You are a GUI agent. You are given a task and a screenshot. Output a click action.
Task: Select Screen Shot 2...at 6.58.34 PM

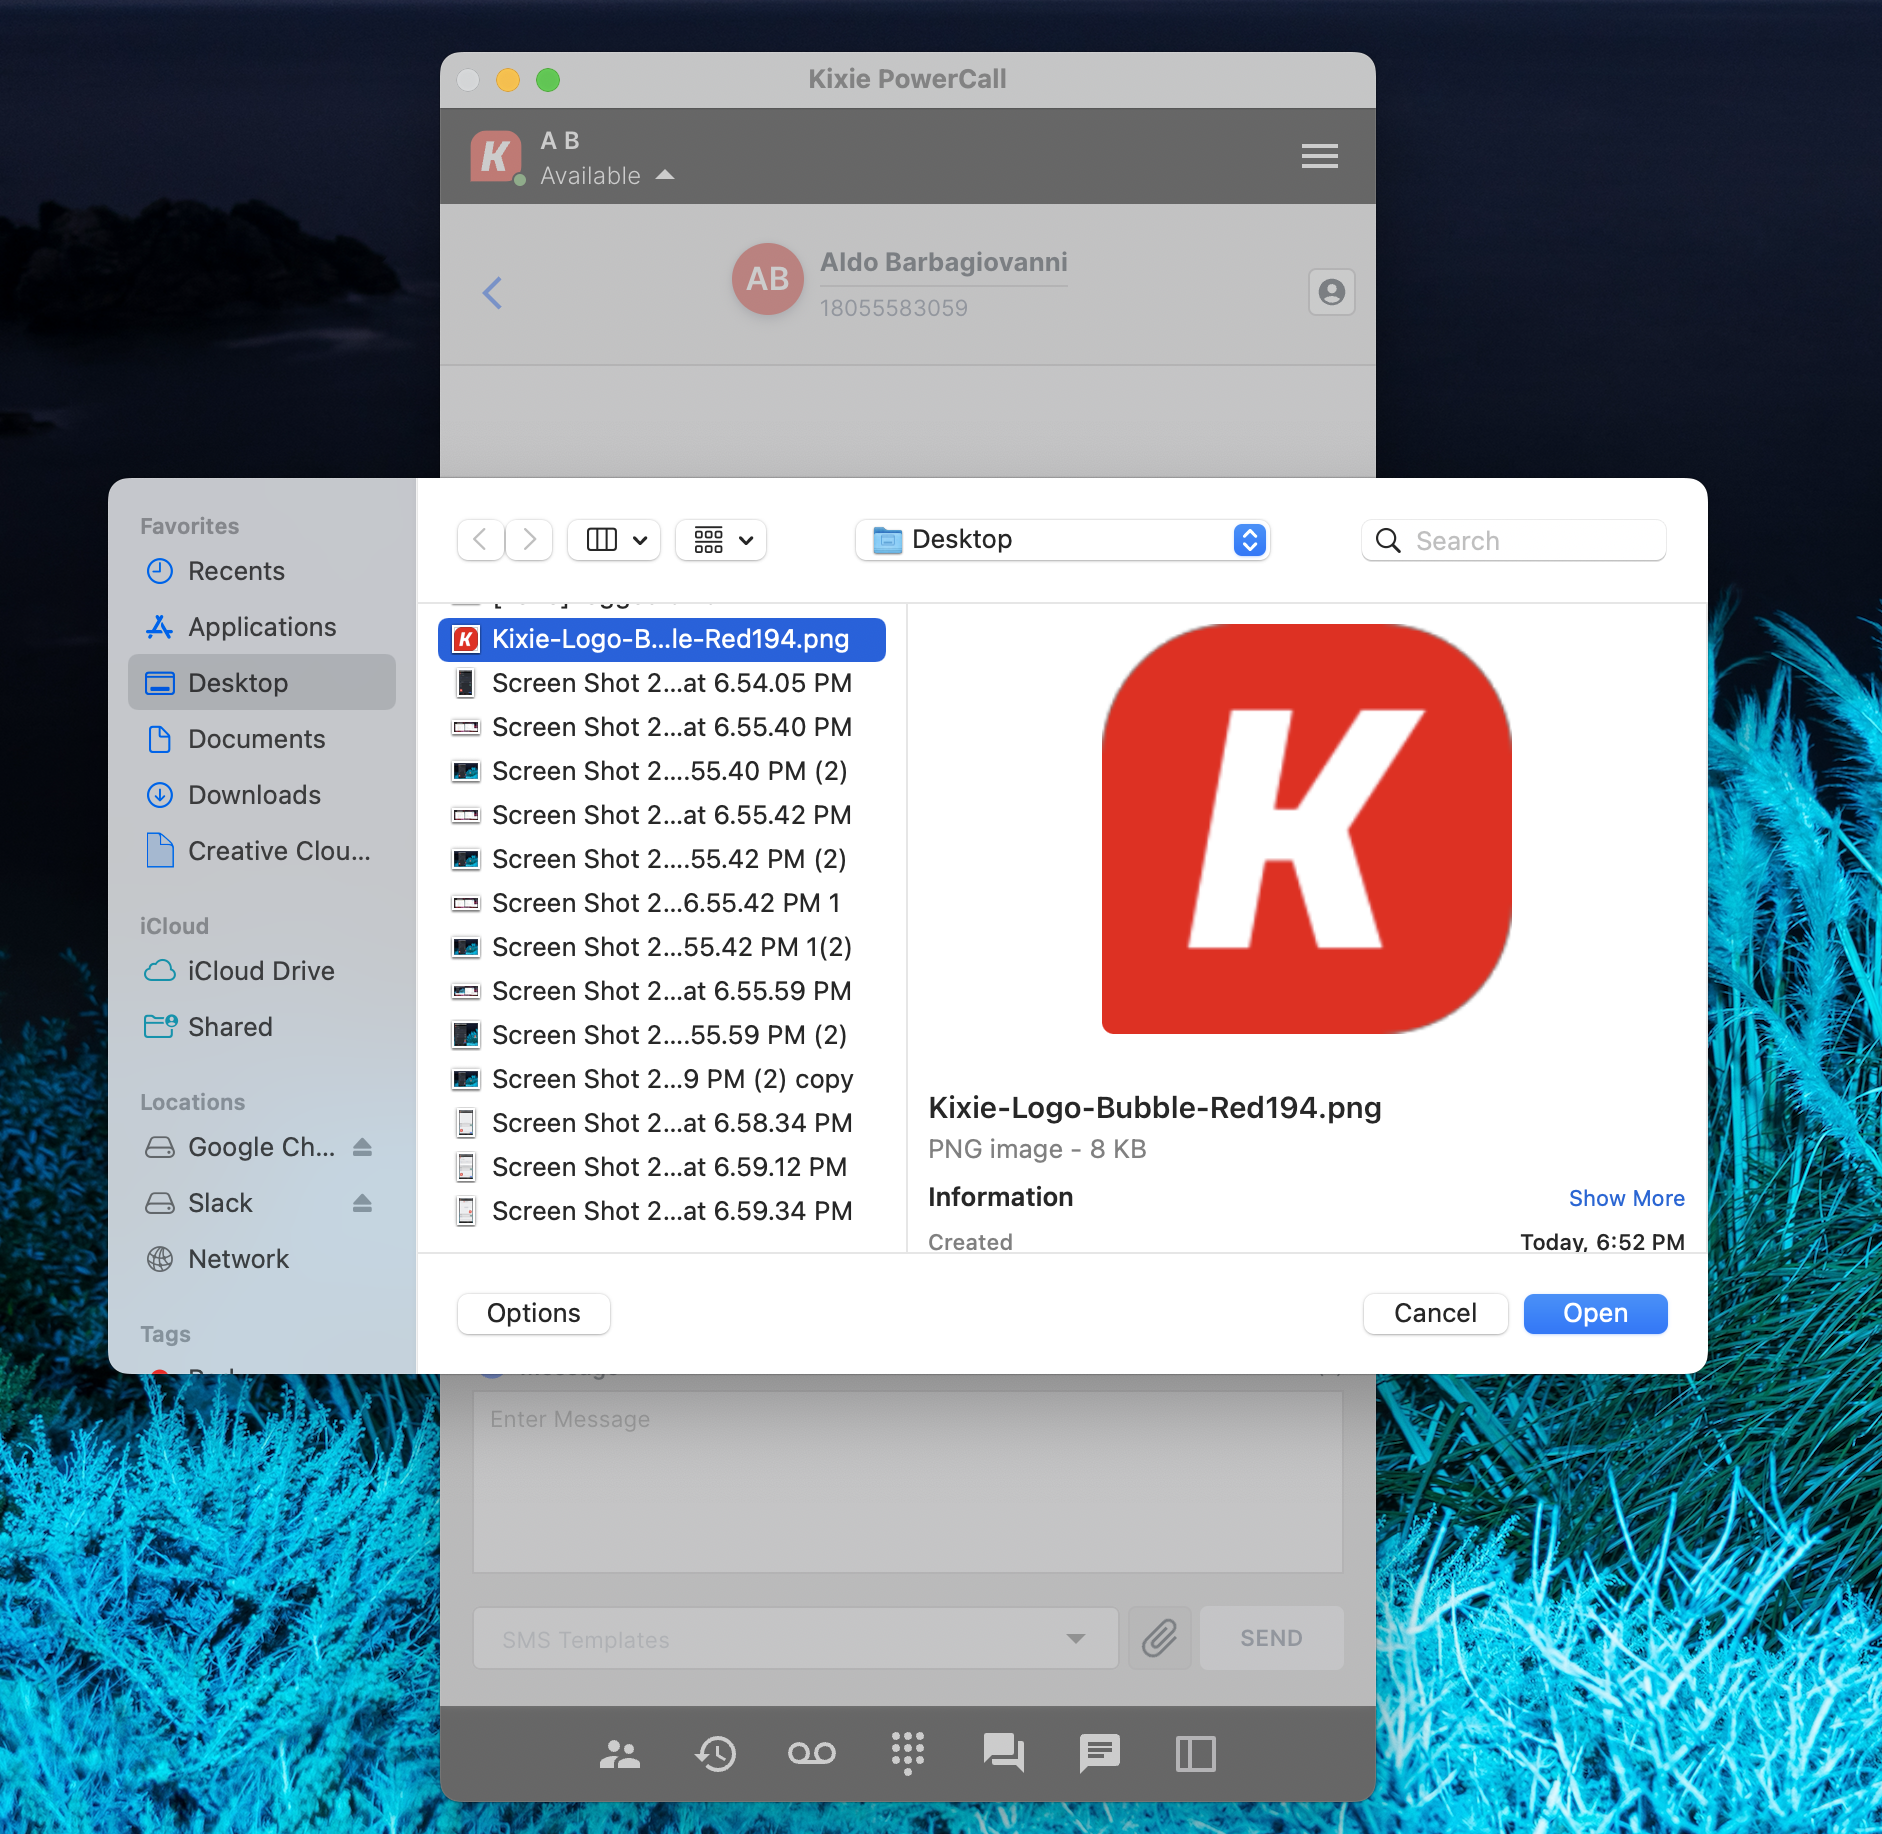662,1123
